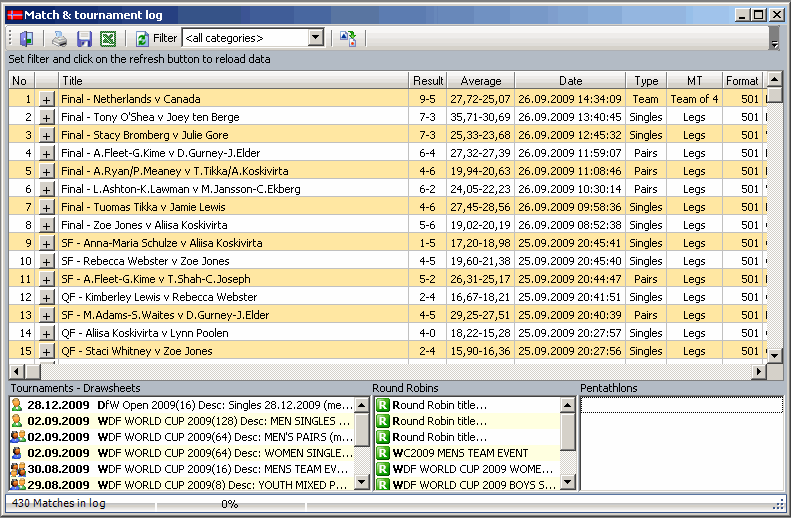Image resolution: width=791 pixels, height=518 pixels.
Task: Sort by the Average column header
Action: [x=480, y=80]
